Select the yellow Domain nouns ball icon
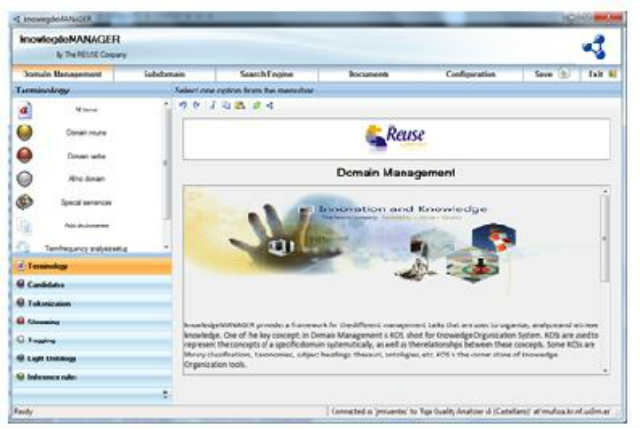Viewport: 640px width, 430px height. point(24,133)
